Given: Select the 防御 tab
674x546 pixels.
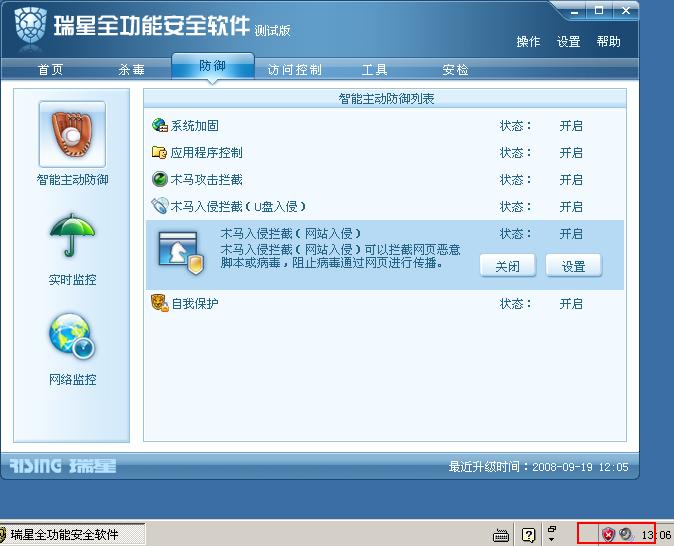Looking at the screenshot, I should click(x=213, y=66).
